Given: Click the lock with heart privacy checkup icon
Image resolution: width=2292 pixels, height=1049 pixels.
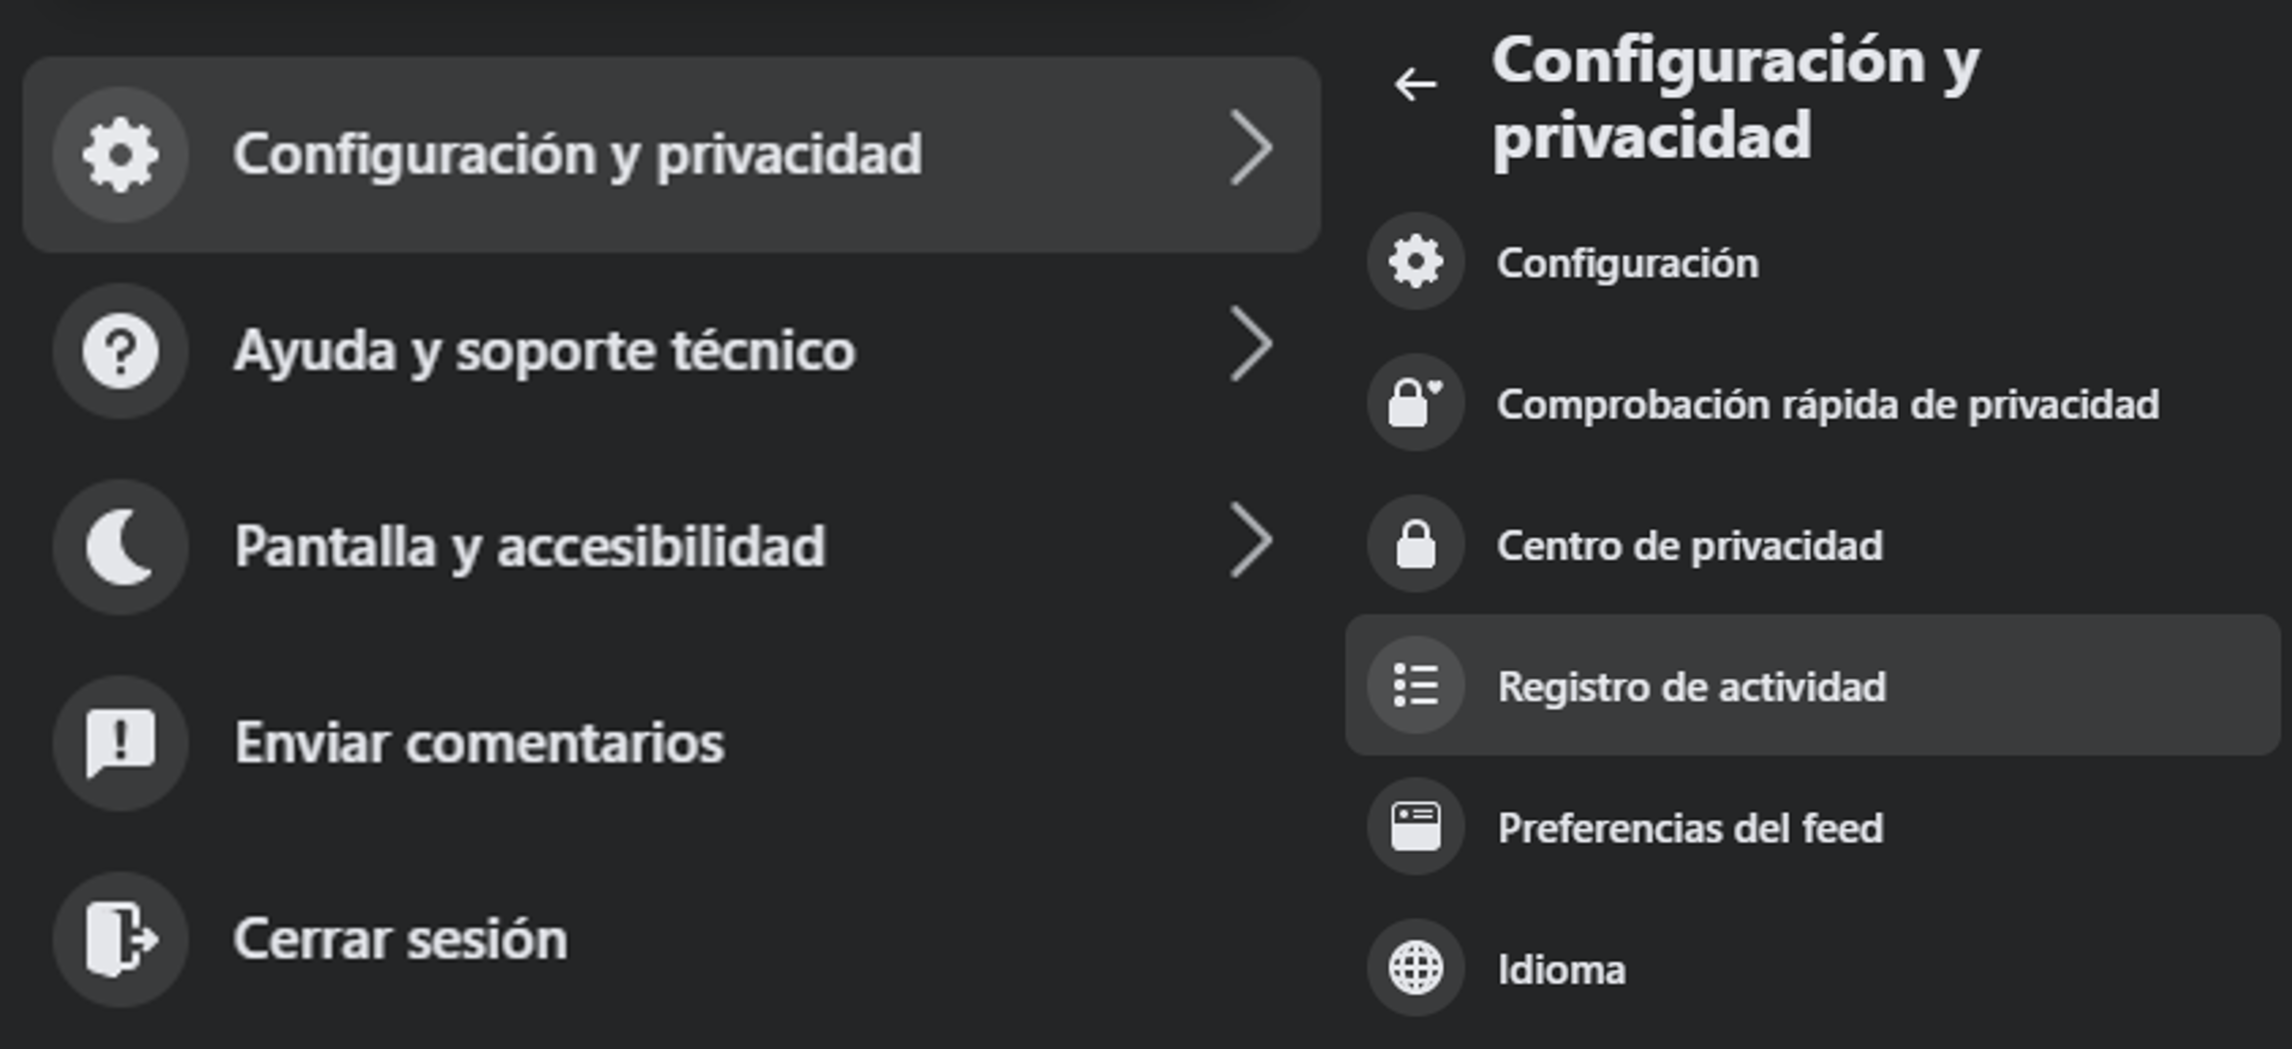Looking at the screenshot, I should click(x=1415, y=404).
